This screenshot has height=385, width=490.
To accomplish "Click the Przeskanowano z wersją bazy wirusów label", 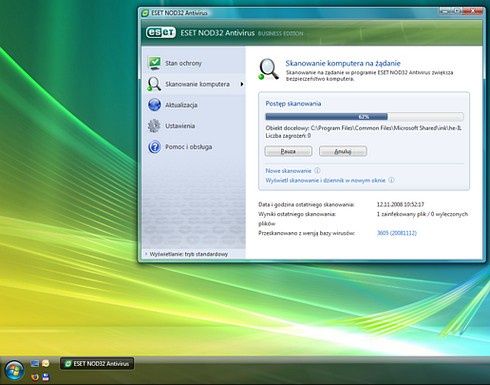I will point(306,233).
